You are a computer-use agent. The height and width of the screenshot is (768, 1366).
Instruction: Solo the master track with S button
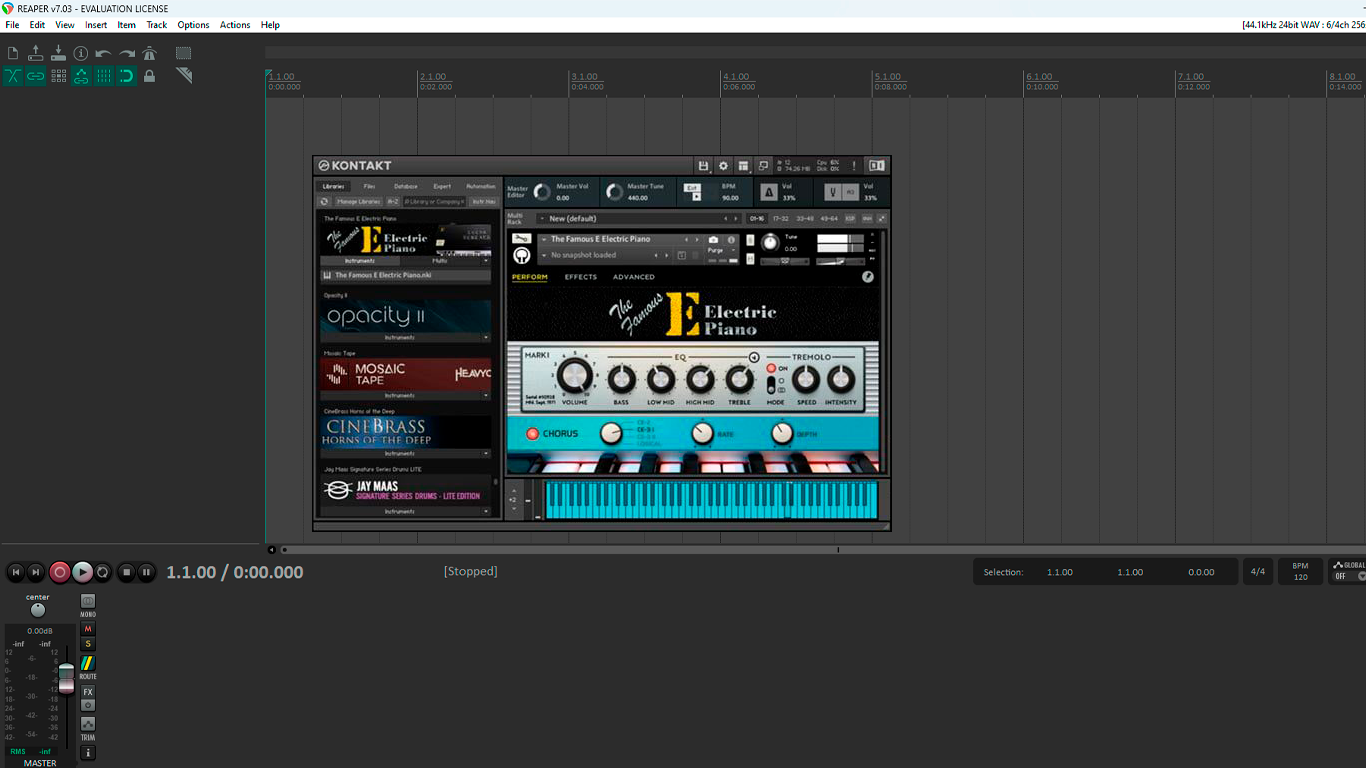(x=88, y=644)
